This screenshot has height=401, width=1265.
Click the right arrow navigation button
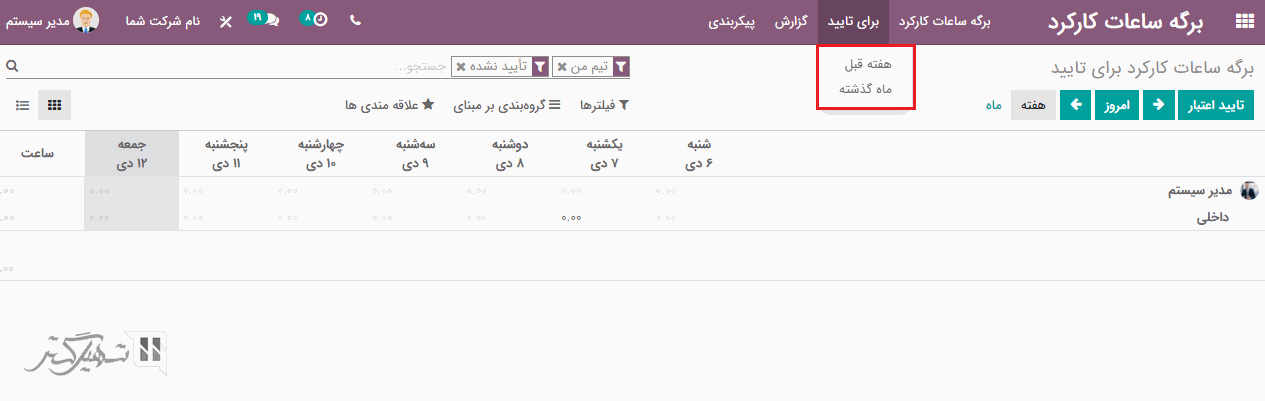click(1158, 105)
